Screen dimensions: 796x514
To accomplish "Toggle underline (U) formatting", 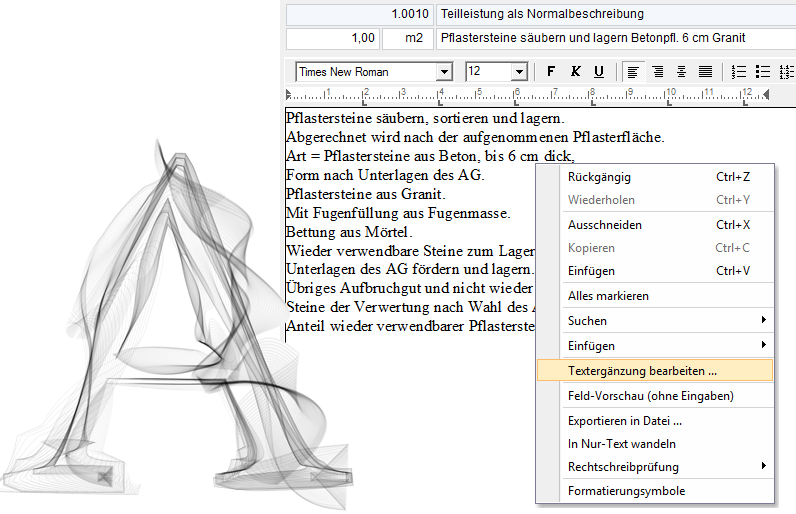I will (599, 72).
